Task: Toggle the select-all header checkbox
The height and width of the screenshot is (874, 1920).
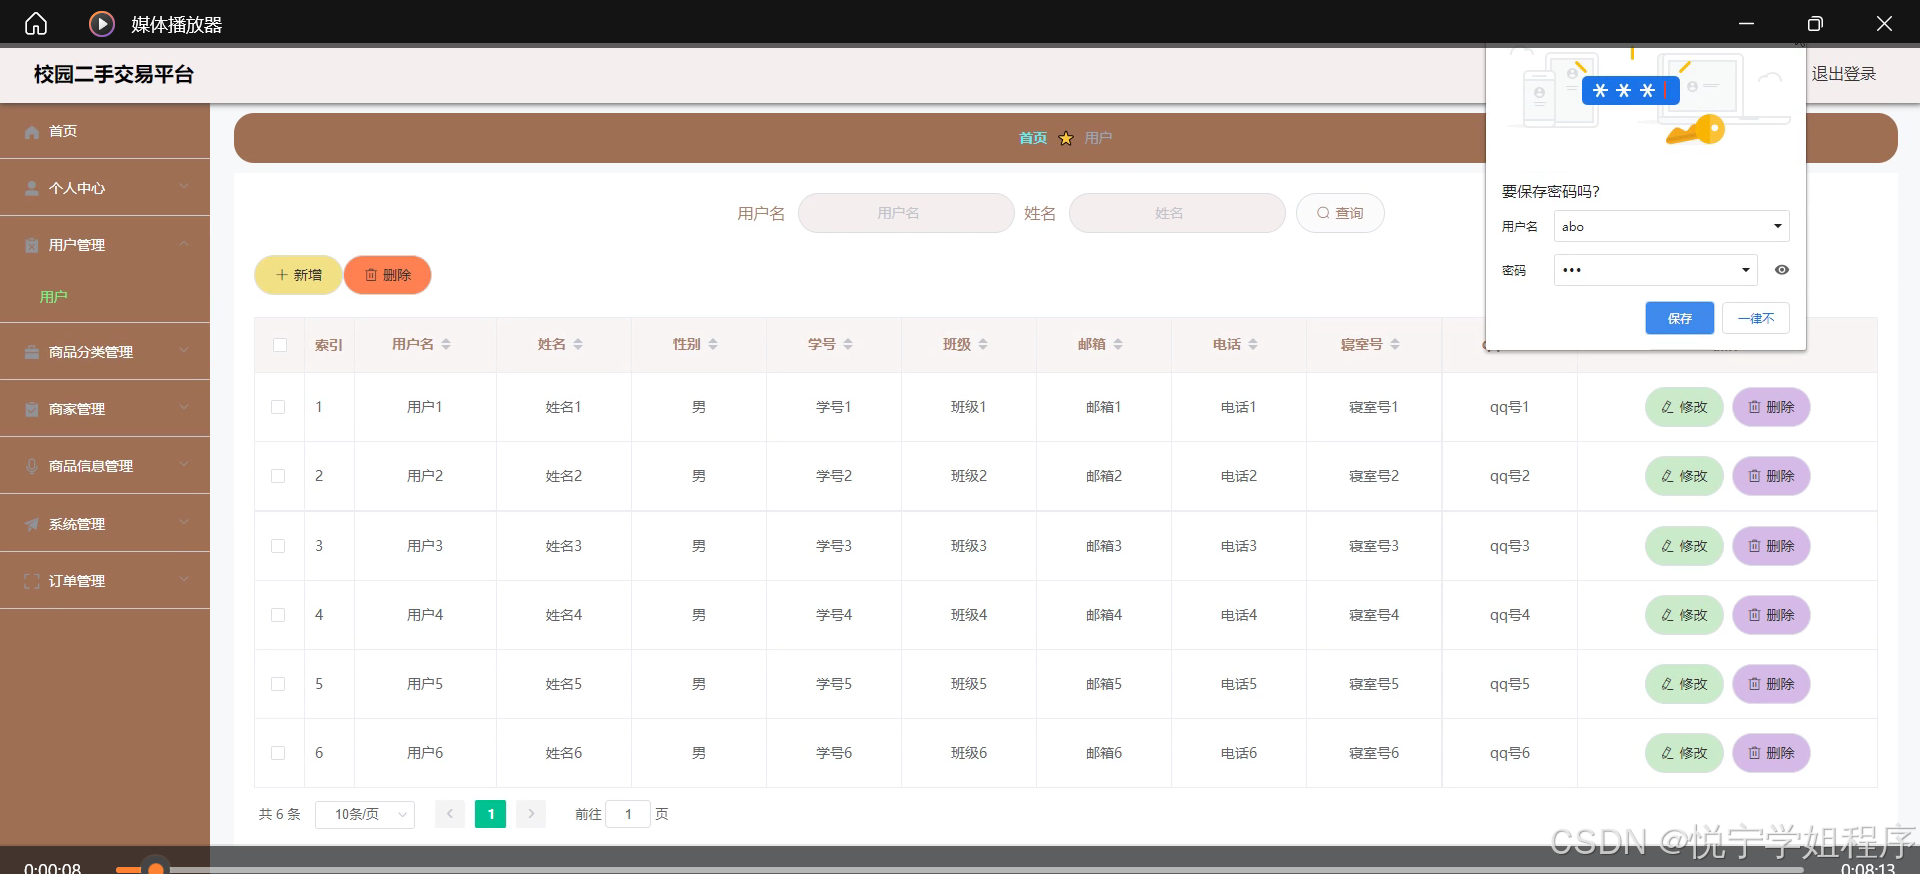Action: pyautogui.click(x=280, y=345)
